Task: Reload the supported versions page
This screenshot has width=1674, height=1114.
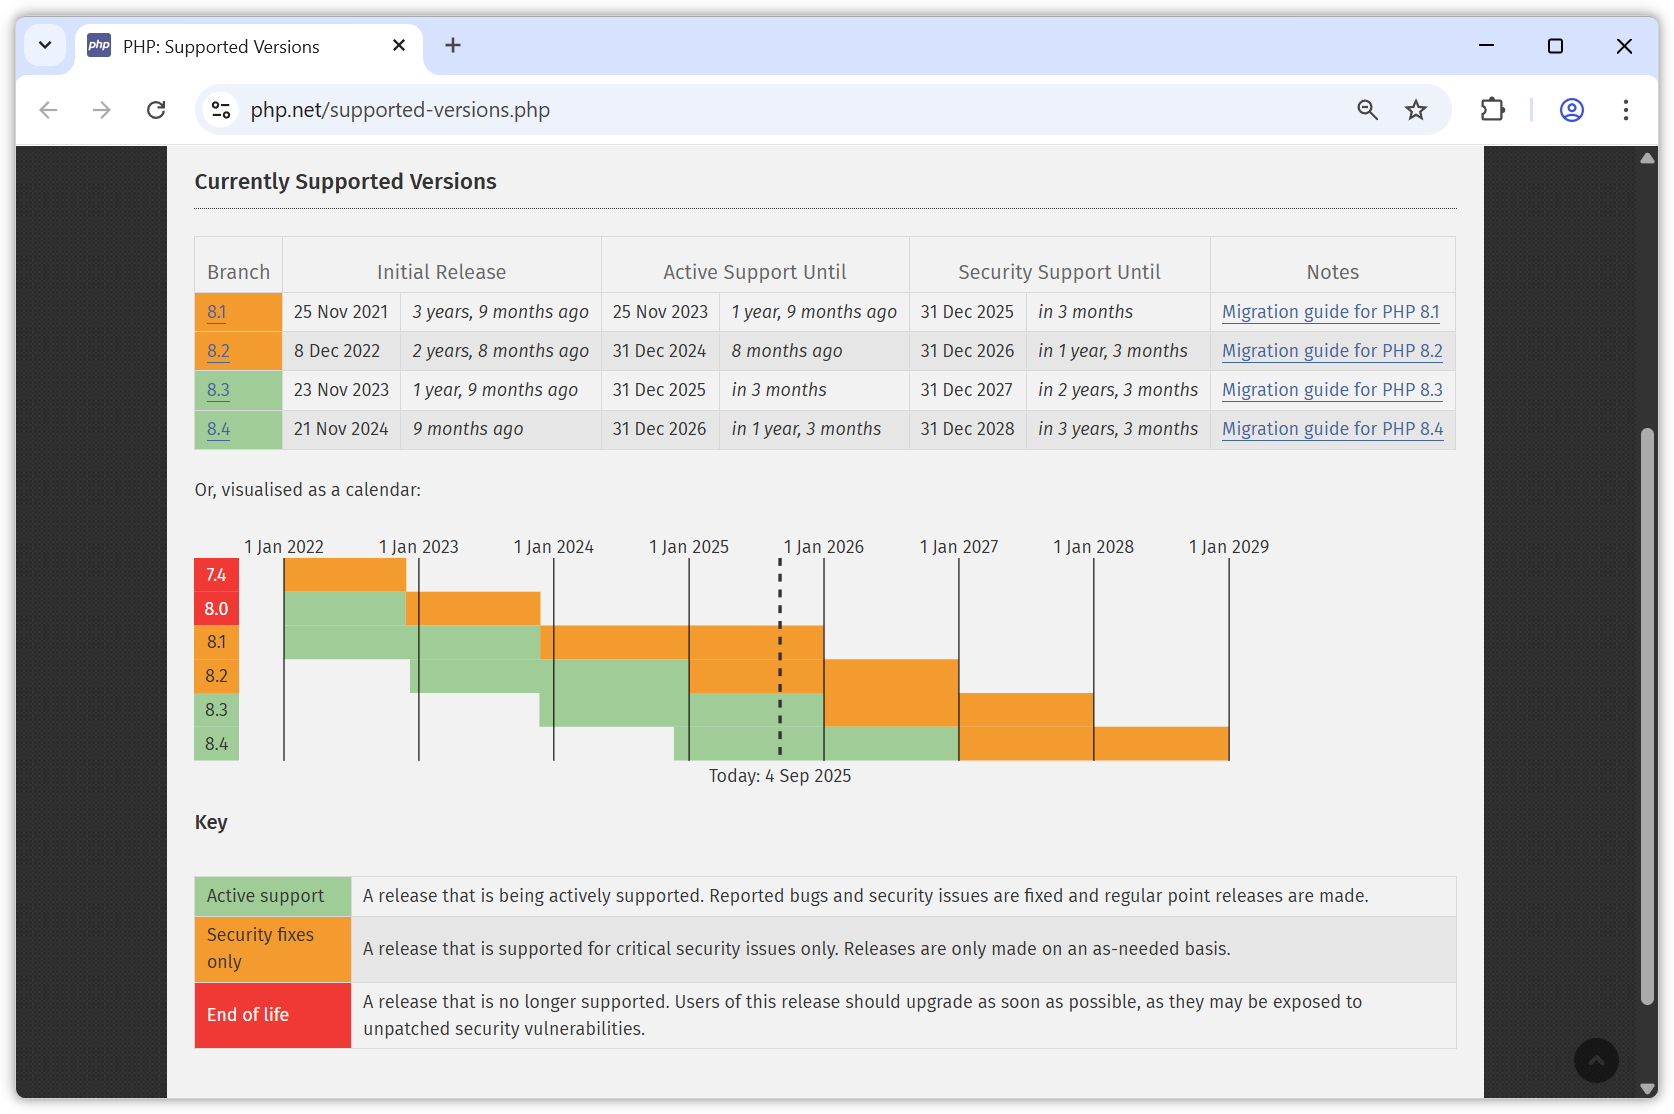Action: [x=156, y=110]
